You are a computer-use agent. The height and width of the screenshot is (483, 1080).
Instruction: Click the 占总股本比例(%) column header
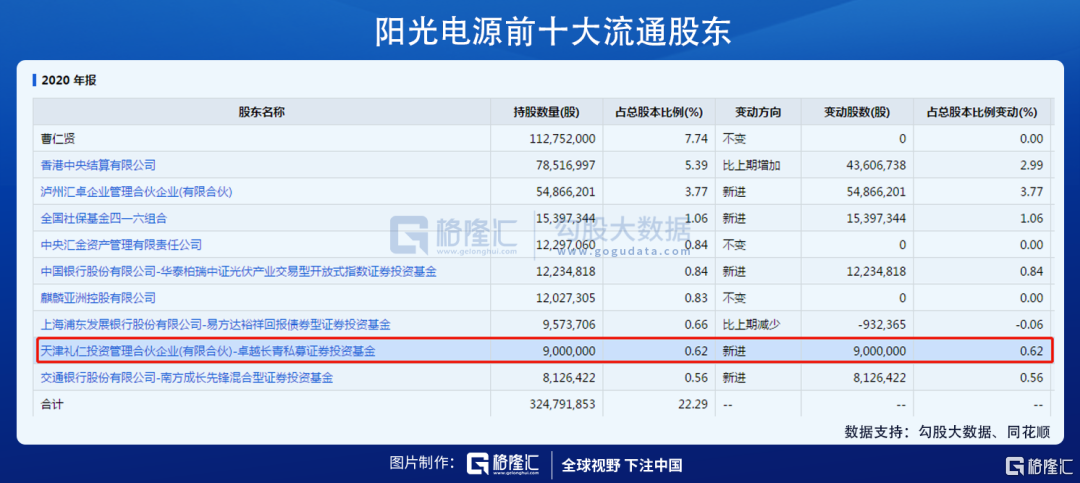(x=660, y=112)
